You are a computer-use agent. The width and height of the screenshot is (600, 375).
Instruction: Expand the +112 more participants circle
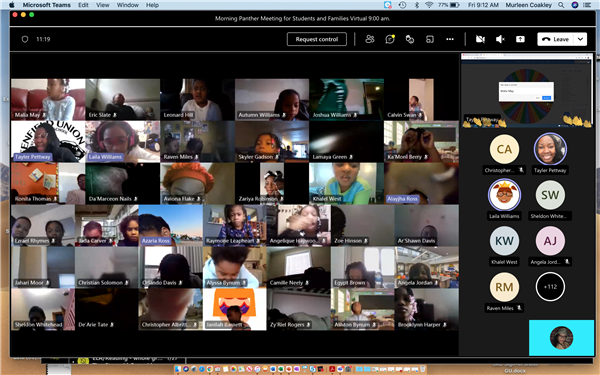coord(550,287)
